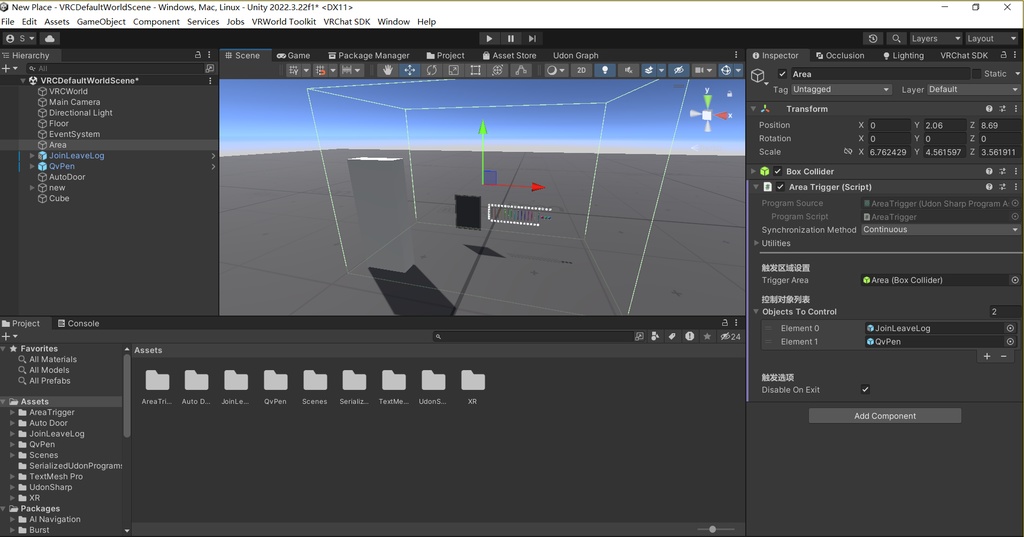Expand JoinLeaveLog in the Hierarchy
Screen dimensions: 1024x537
[x=32, y=155]
